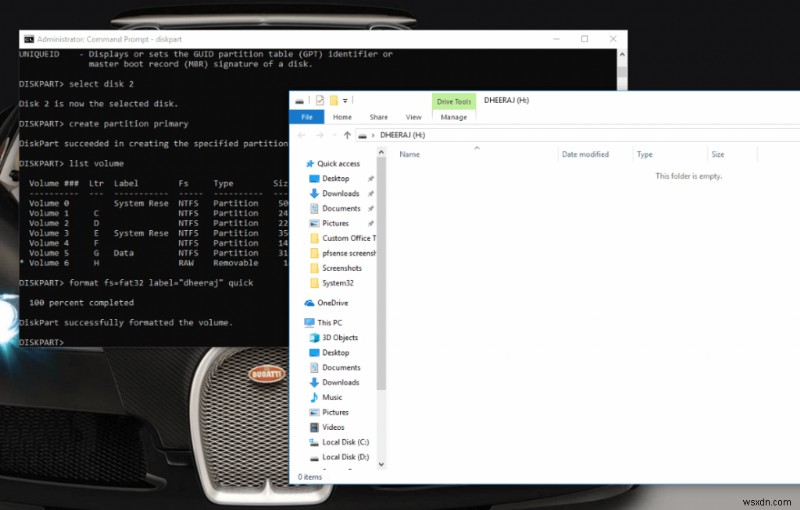This screenshot has height=510, width=800.
Task: Open the Manage ribbon tab
Action: click(x=454, y=117)
